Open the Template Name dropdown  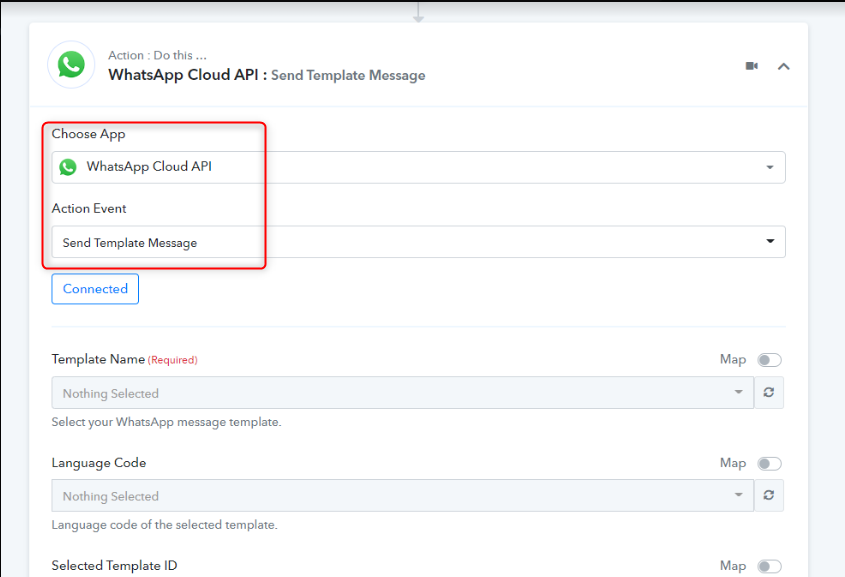[x=402, y=393]
